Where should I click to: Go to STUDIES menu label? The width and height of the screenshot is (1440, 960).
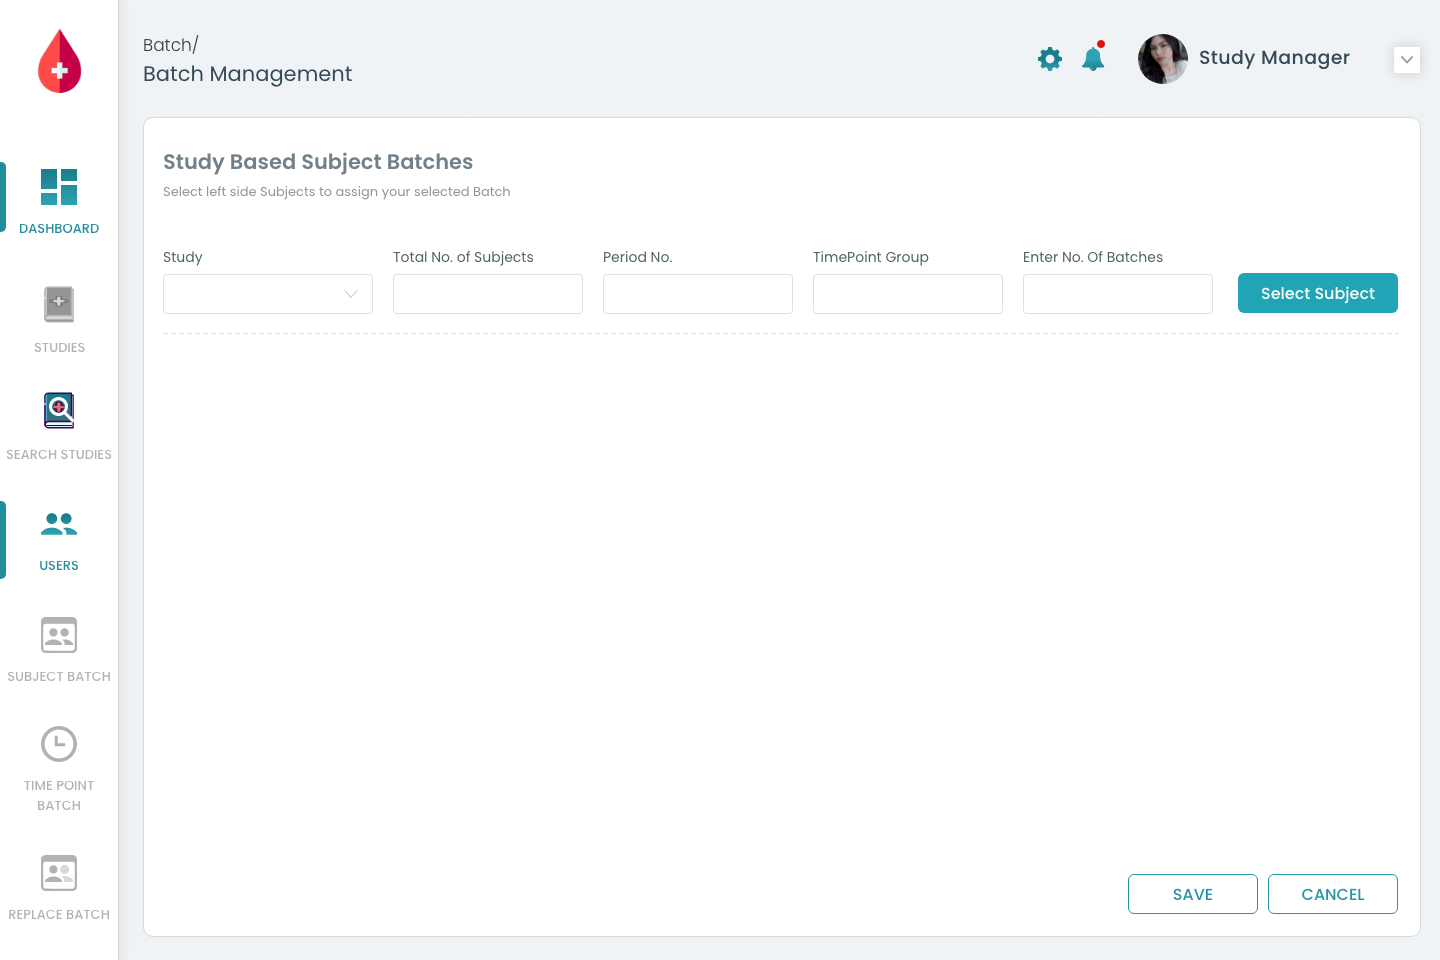coord(59,348)
